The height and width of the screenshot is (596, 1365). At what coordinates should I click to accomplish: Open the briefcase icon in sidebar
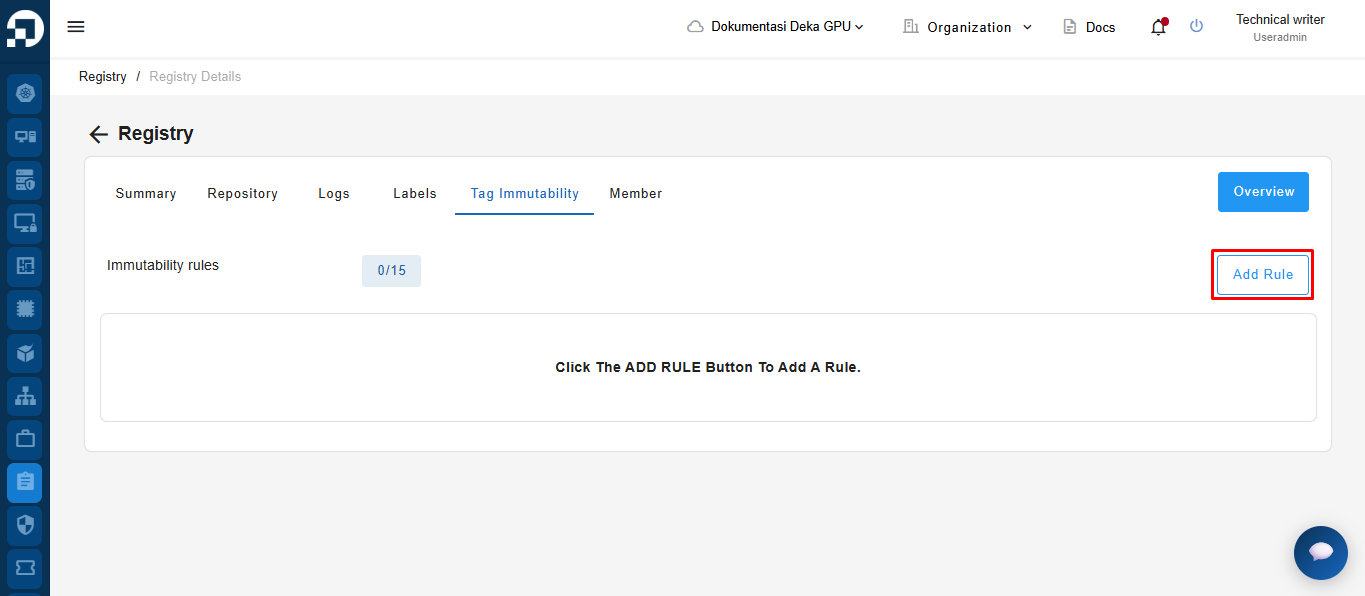[25, 439]
